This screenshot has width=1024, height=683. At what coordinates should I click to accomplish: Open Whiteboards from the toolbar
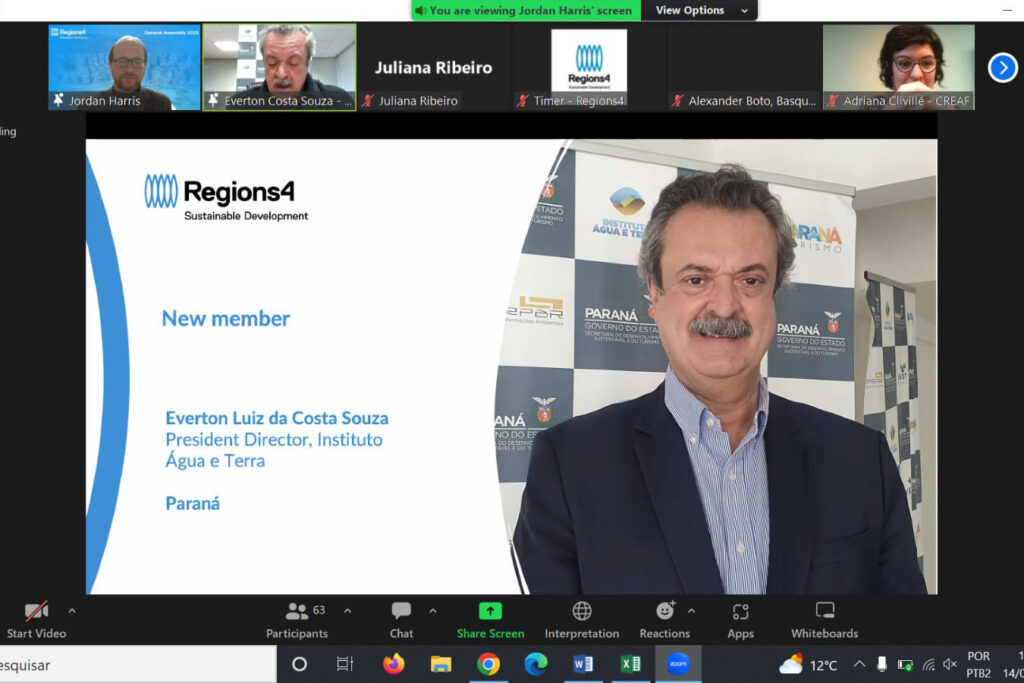(825, 611)
